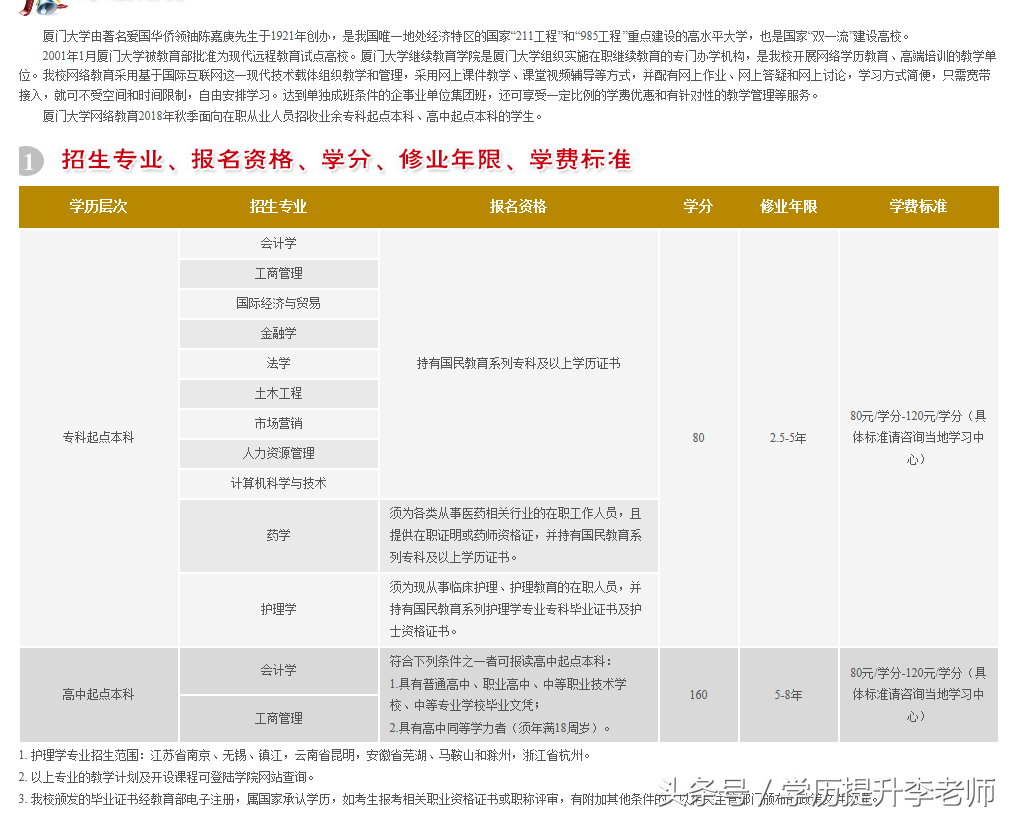1015x820 pixels.
Task: Click the nursing requirement text 须为现从事临床护理
Action: click(515, 609)
